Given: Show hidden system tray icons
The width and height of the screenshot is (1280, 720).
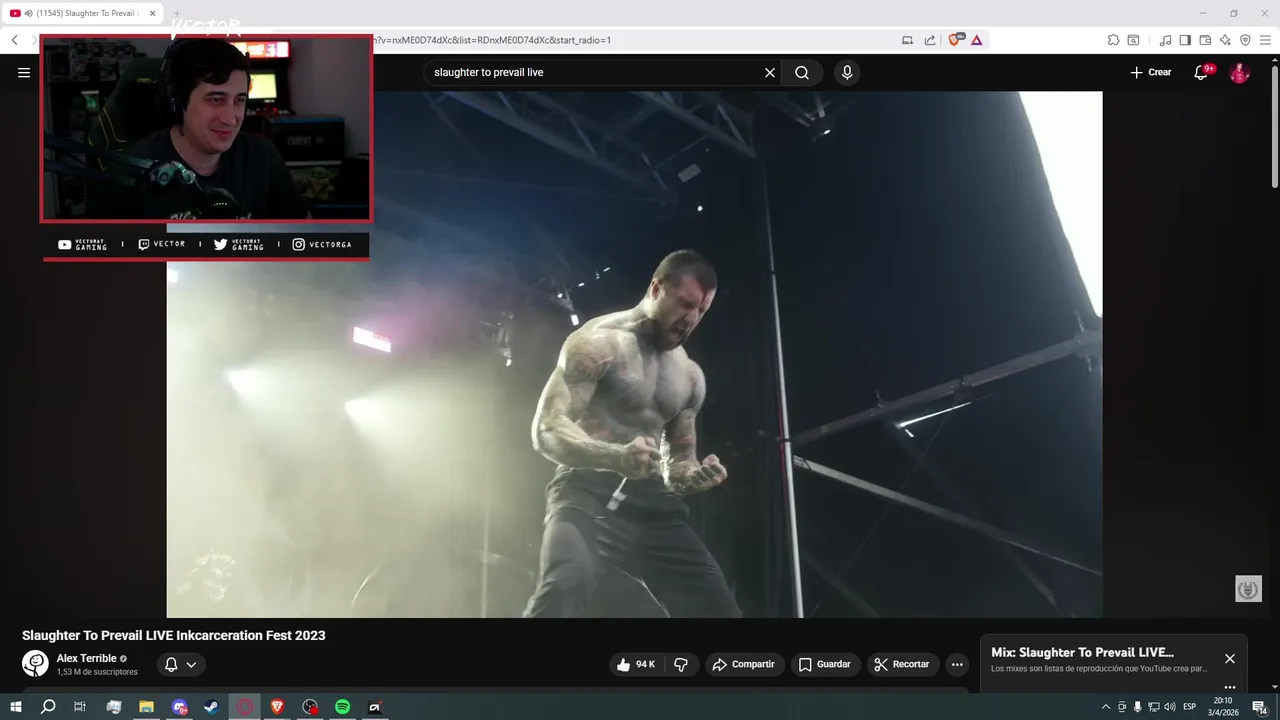Looking at the screenshot, I should [1105, 707].
